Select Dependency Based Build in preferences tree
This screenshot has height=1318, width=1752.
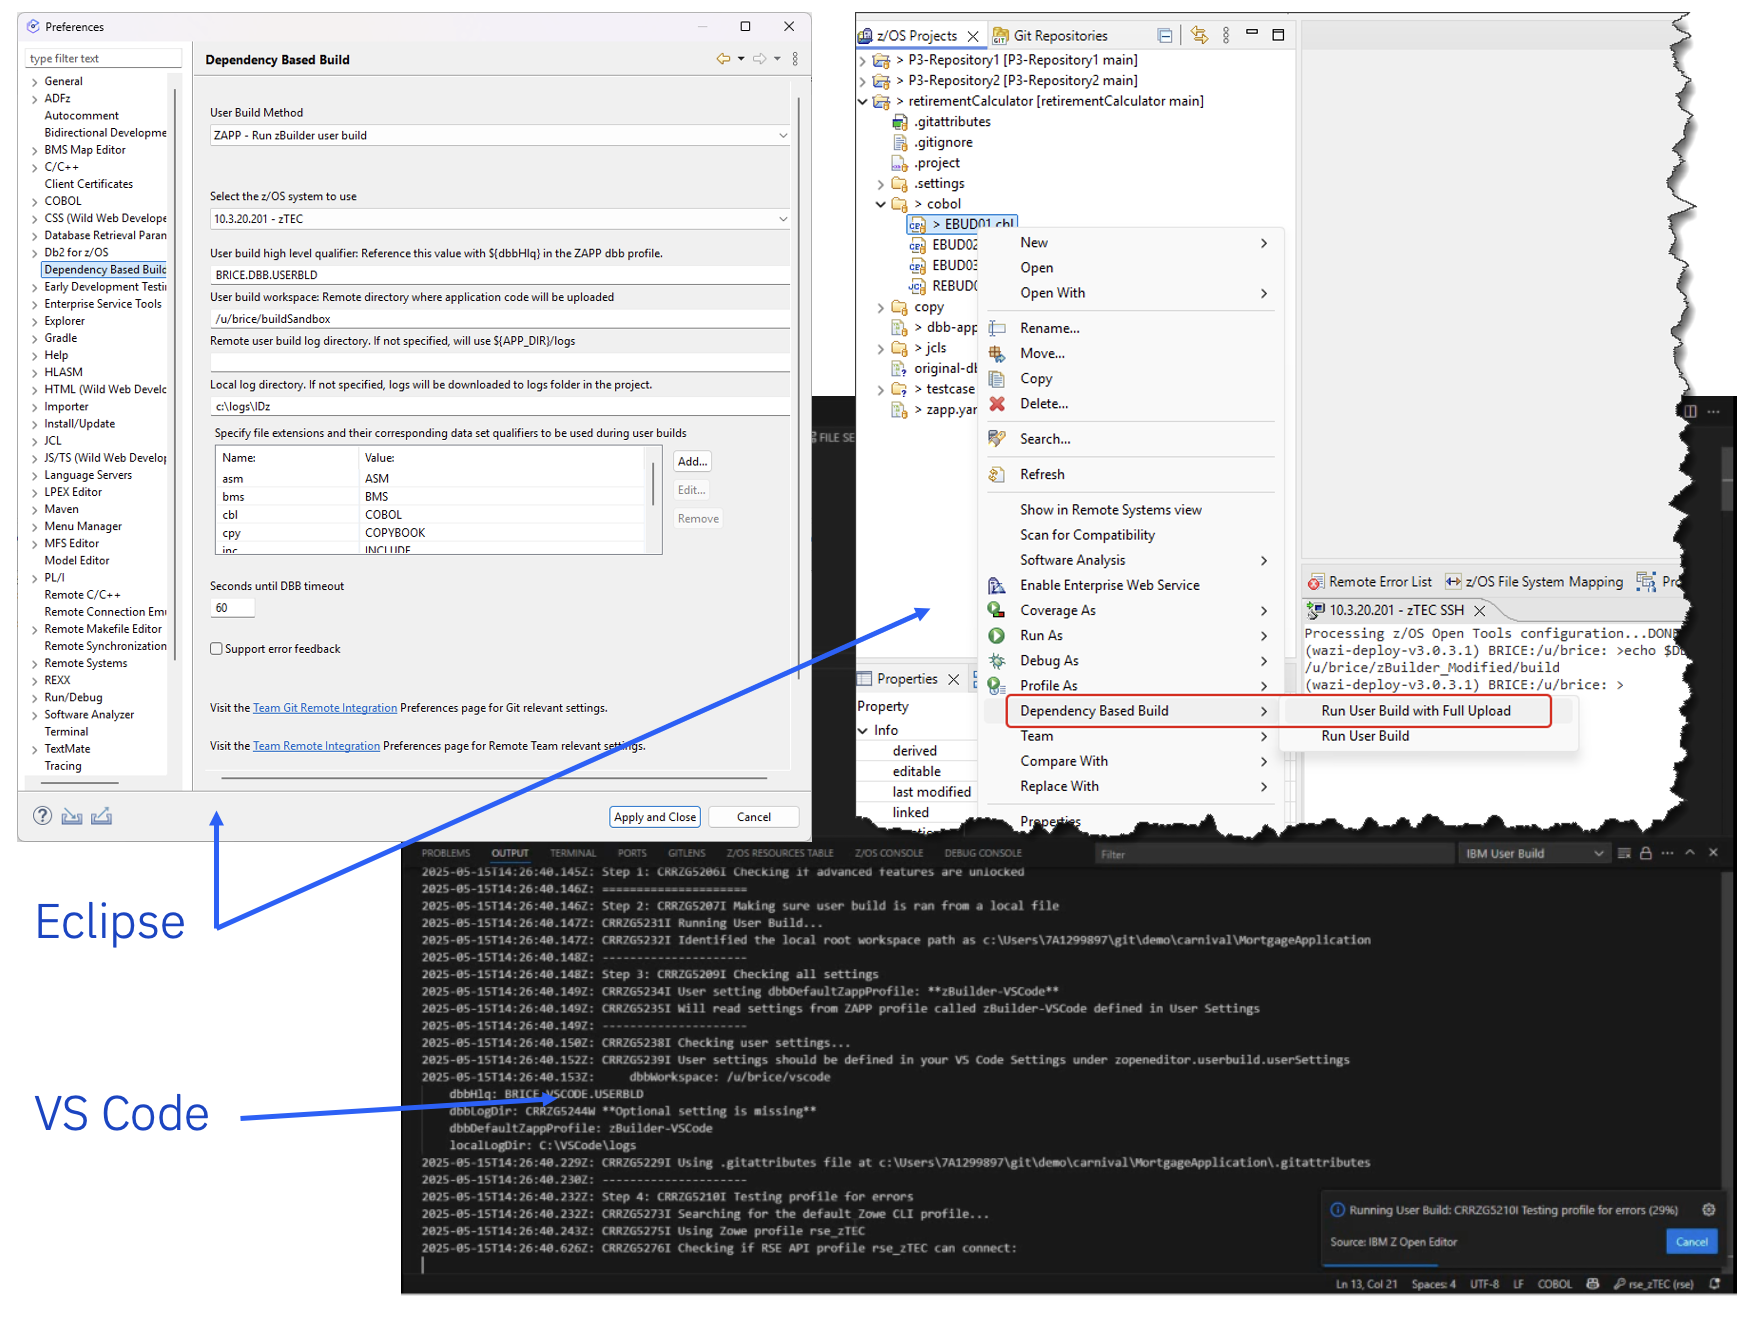pos(105,270)
